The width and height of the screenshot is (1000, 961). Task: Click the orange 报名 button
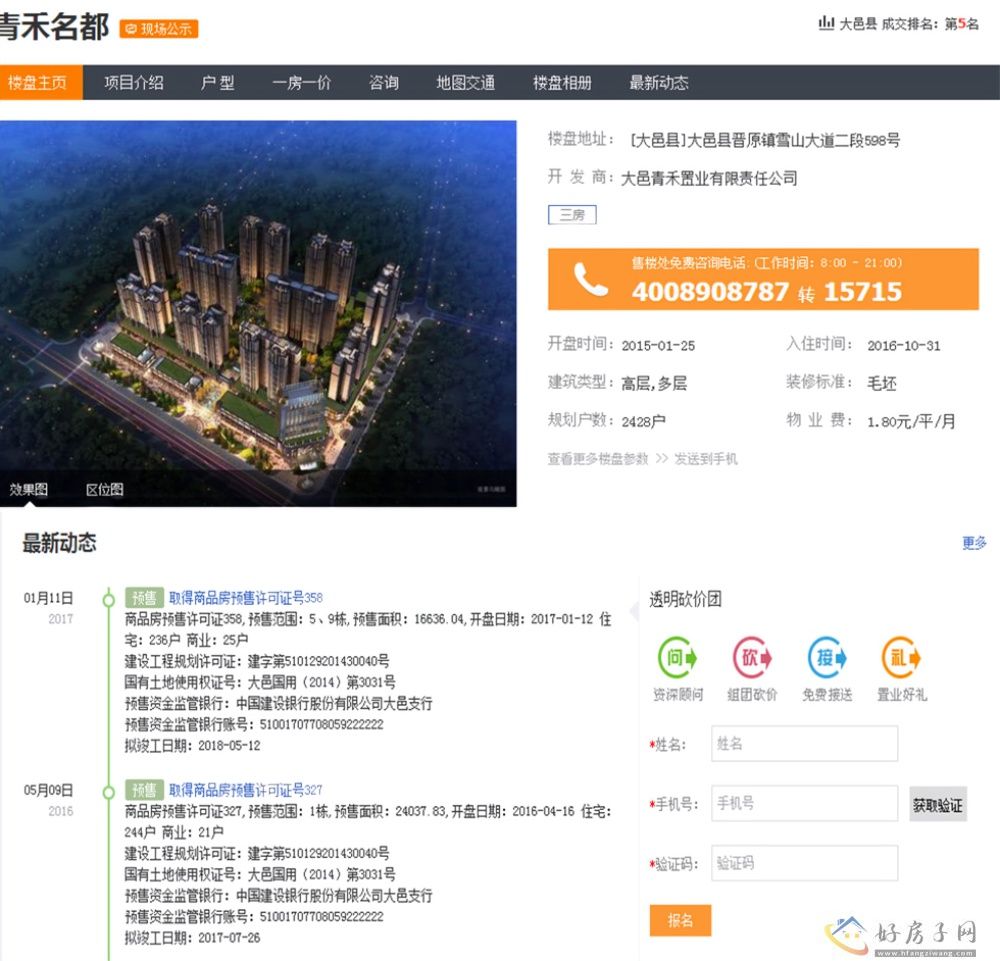[680, 920]
